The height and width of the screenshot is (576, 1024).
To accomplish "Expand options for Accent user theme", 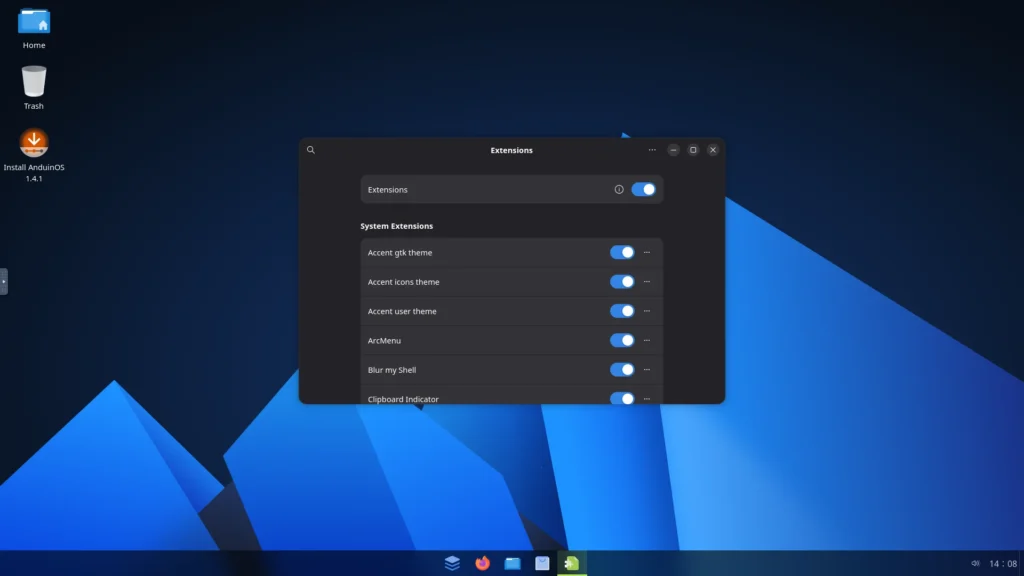I will point(647,311).
